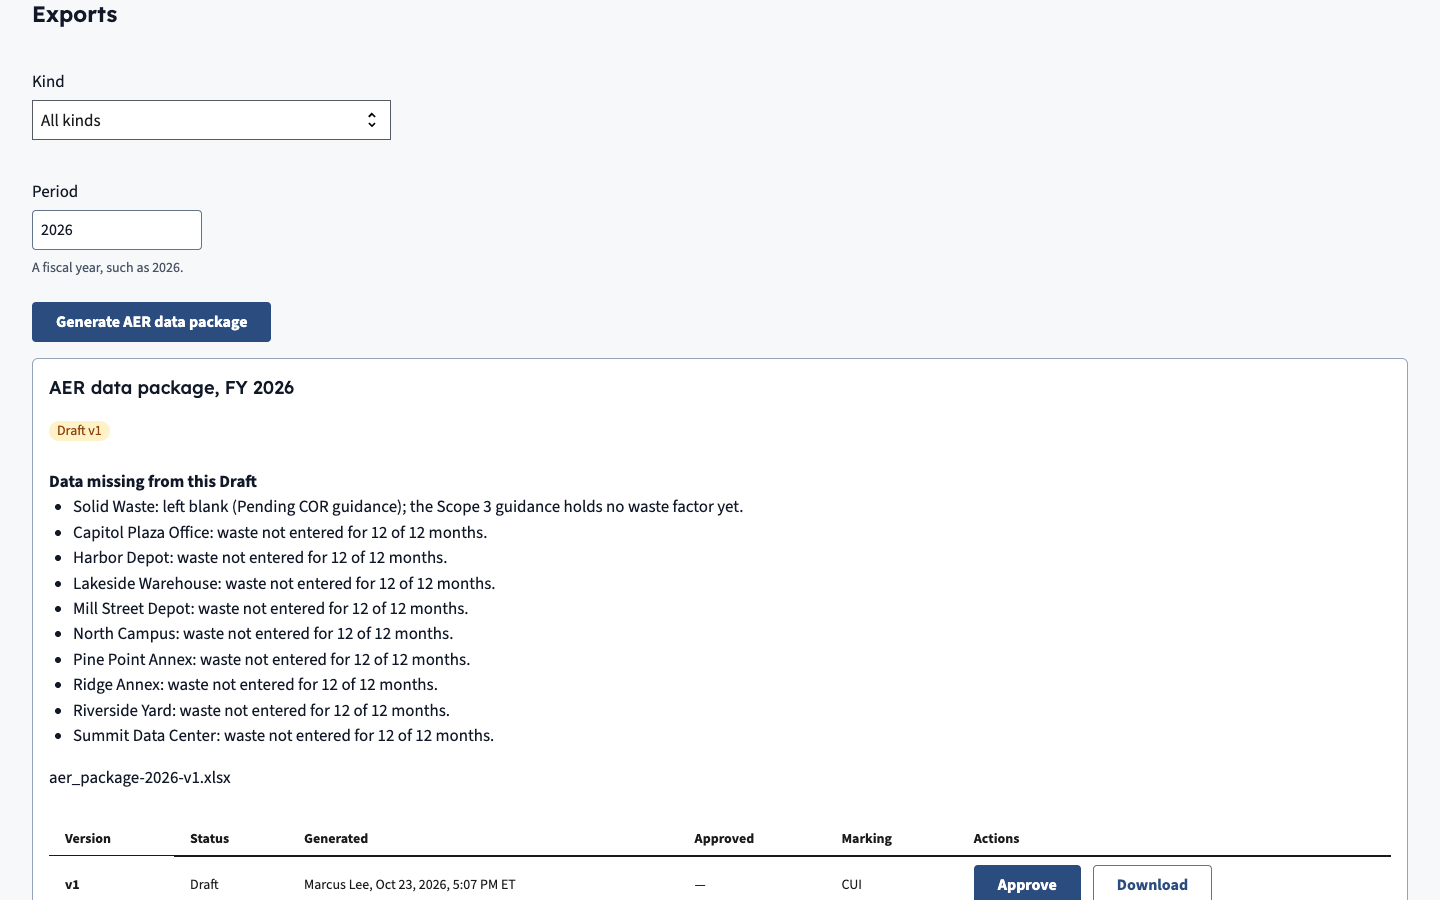Click the Ridge Annex waste line
1440x900 pixels.
(x=255, y=685)
